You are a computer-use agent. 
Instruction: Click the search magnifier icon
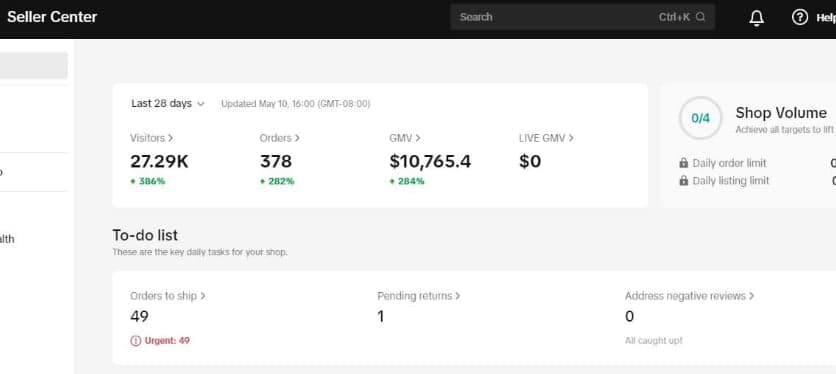click(701, 17)
